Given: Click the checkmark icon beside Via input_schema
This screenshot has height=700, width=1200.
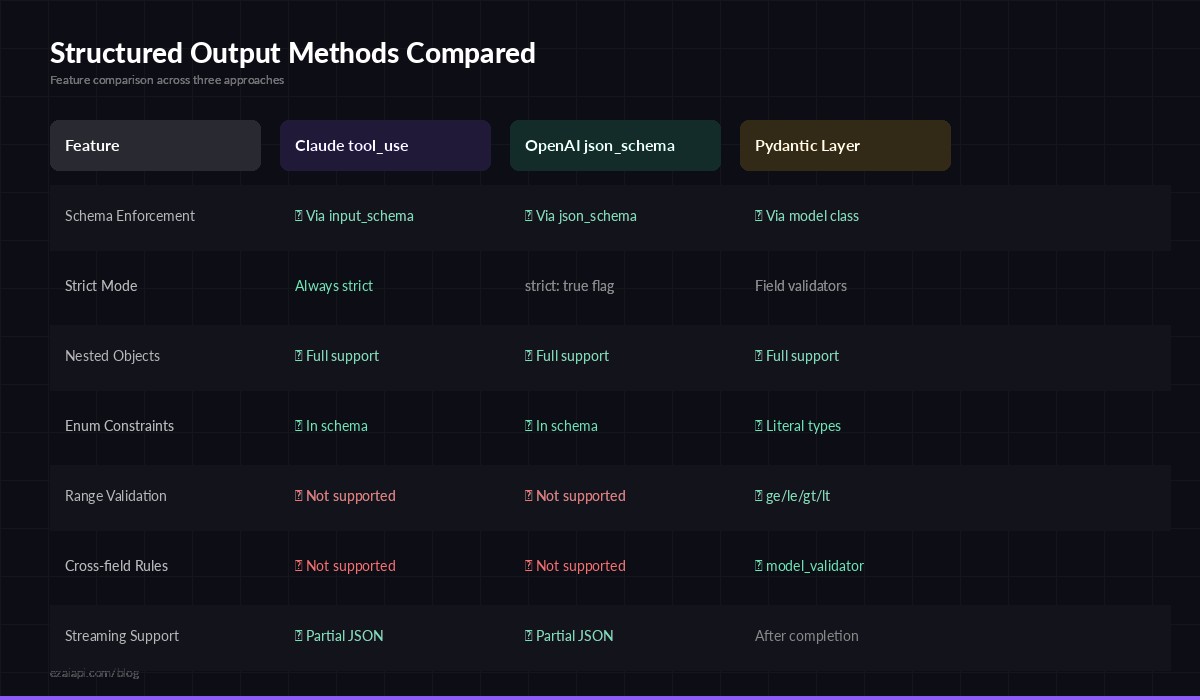Looking at the screenshot, I should point(298,216).
